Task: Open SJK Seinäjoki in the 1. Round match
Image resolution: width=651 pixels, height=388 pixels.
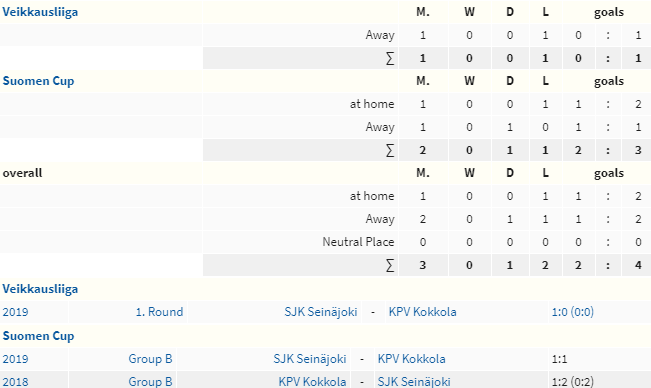Action: 321,312
